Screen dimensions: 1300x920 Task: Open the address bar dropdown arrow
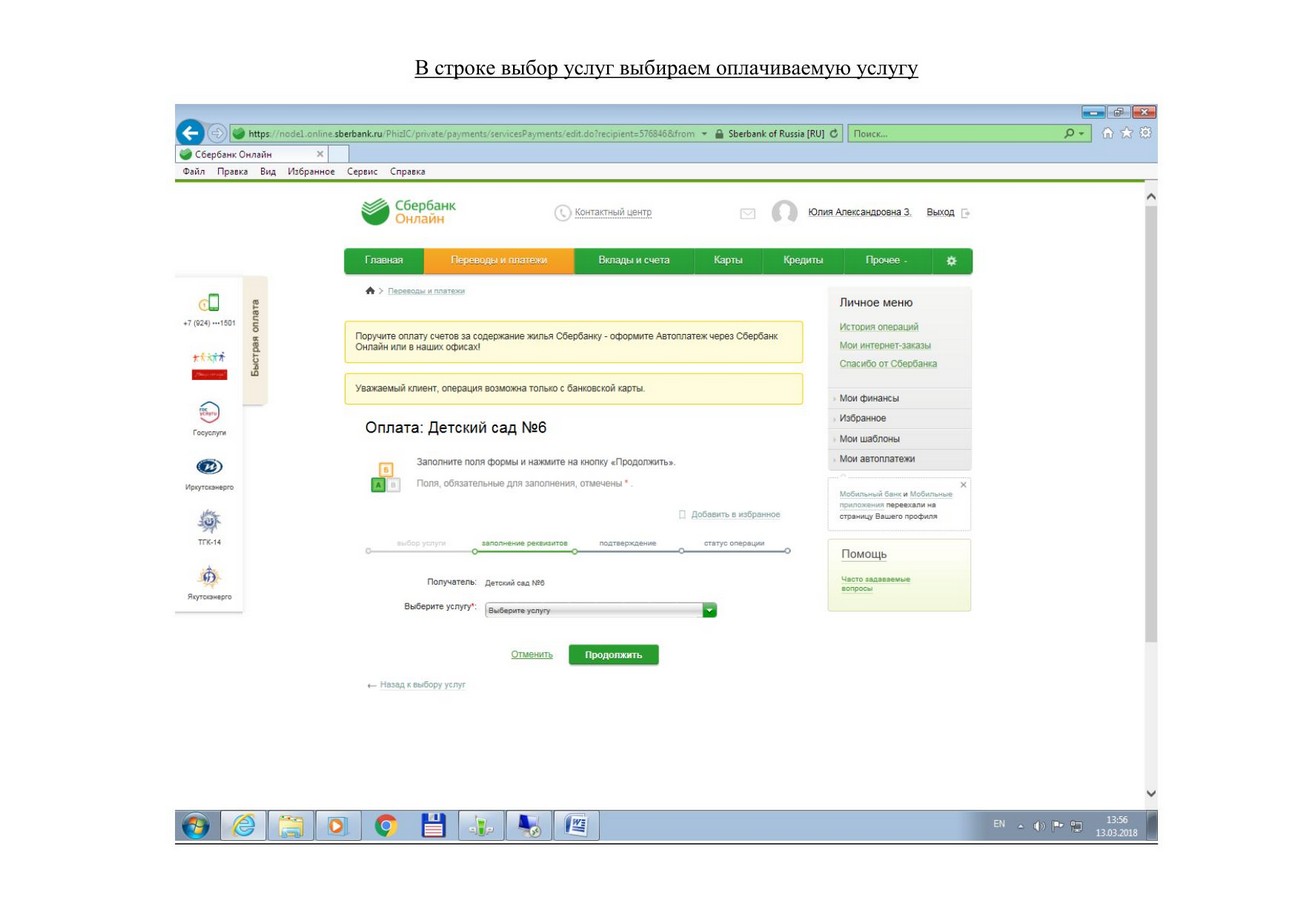[x=704, y=134]
